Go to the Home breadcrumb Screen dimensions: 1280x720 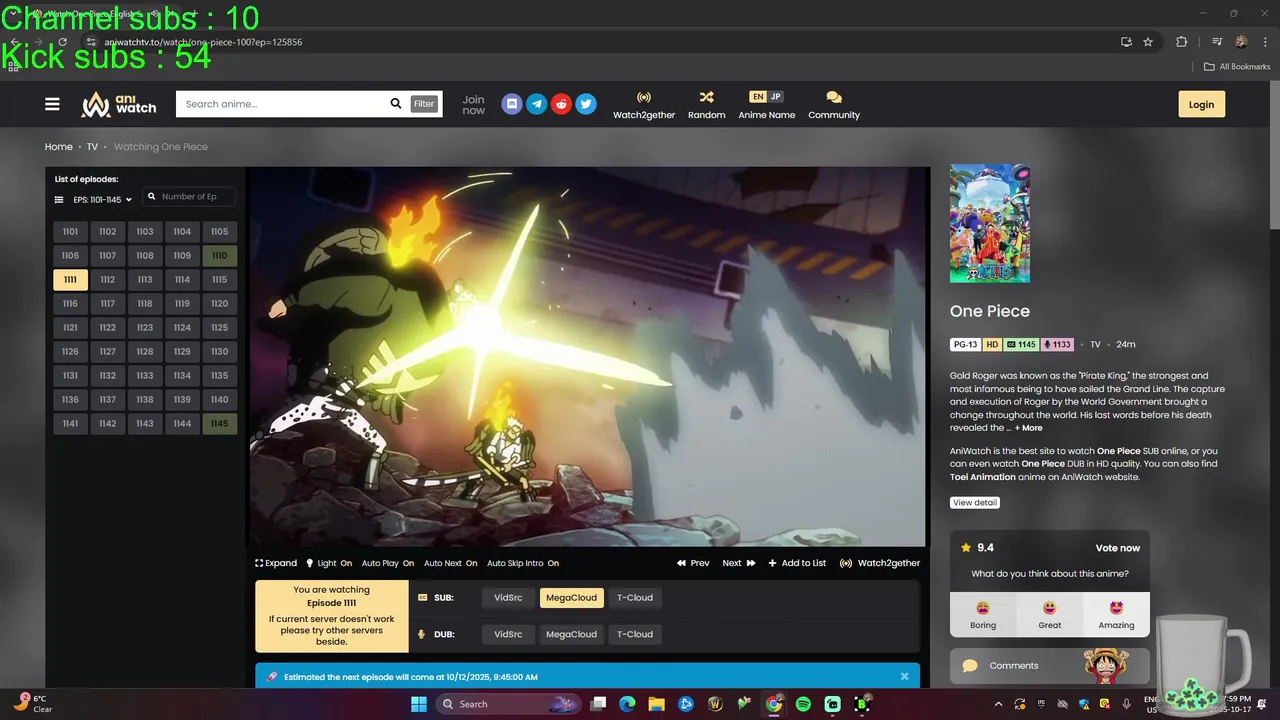[x=58, y=147]
